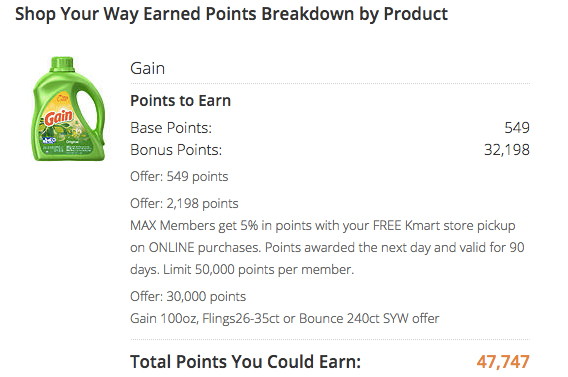
Task: Click the Offer: 549 points line
Action: (x=179, y=177)
